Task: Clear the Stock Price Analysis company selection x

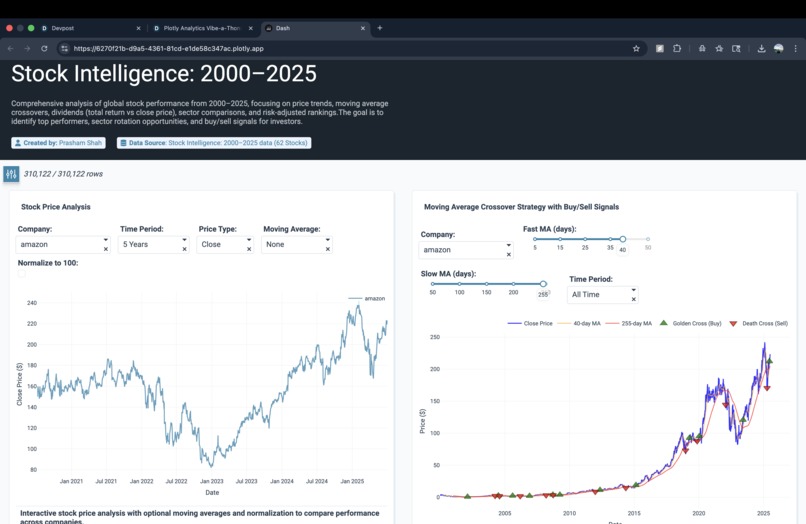Action: [x=105, y=249]
